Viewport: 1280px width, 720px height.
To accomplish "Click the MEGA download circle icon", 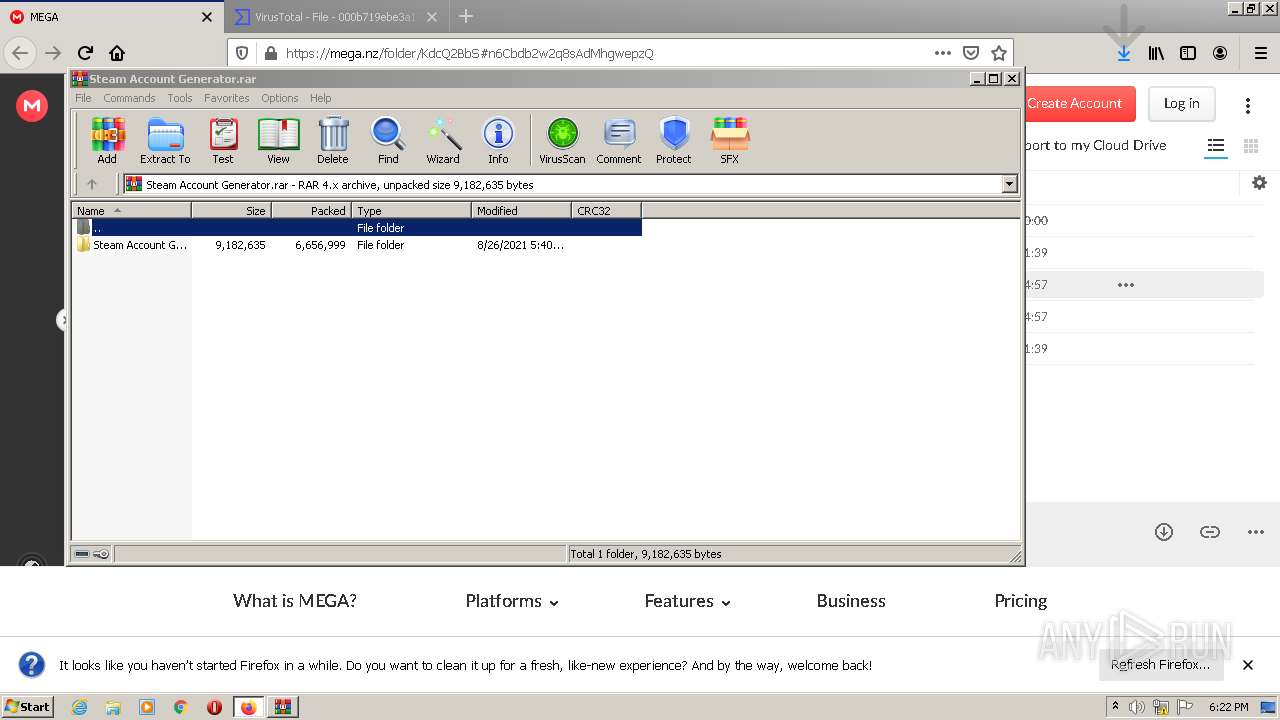I will 1163,532.
